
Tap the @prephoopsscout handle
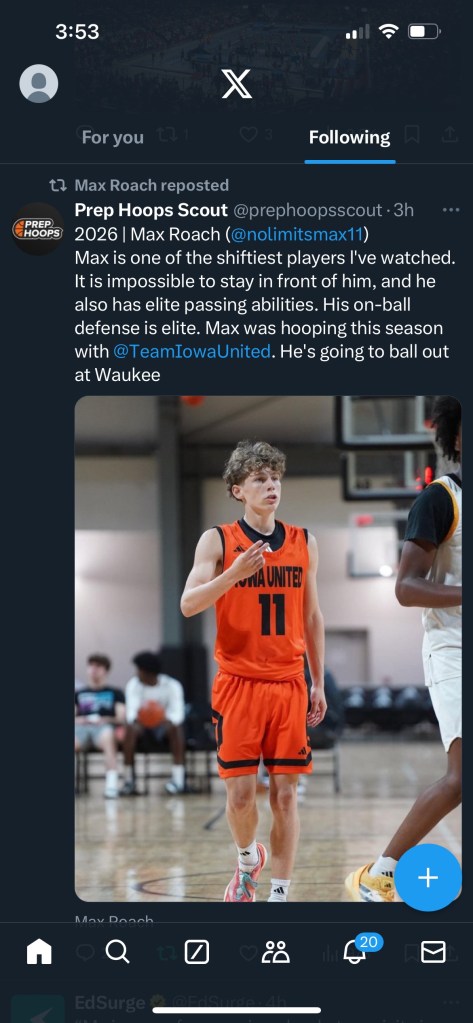[x=307, y=210]
